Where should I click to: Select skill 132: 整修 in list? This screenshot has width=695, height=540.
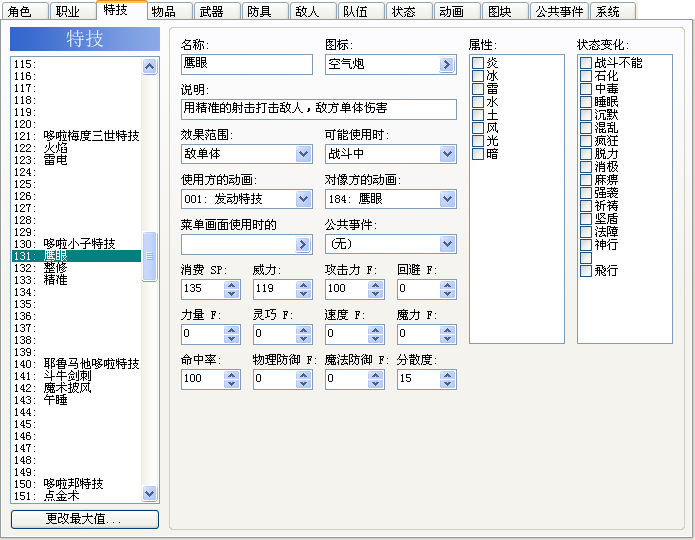tap(76, 268)
